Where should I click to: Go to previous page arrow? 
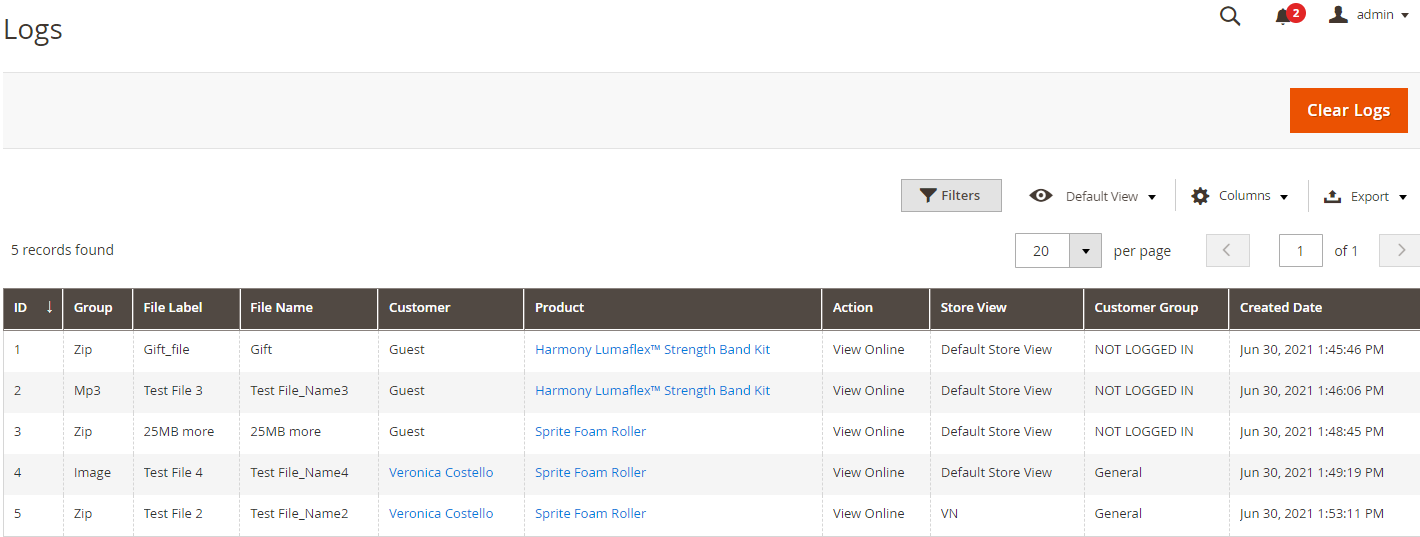pyautogui.click(x=1228, y=250)
